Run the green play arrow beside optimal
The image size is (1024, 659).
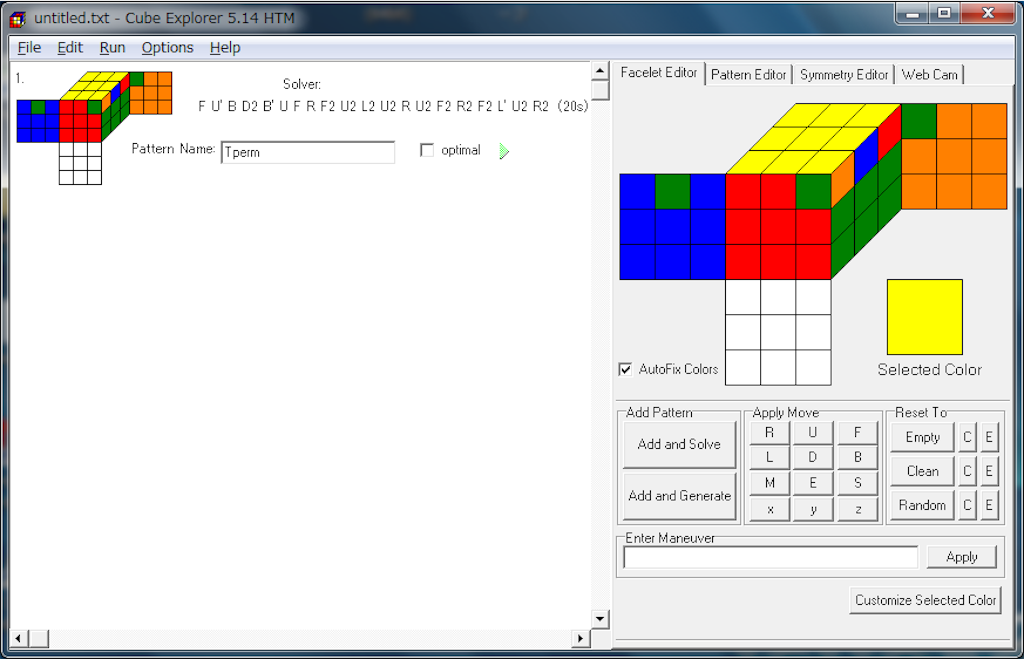pos(504,151)
